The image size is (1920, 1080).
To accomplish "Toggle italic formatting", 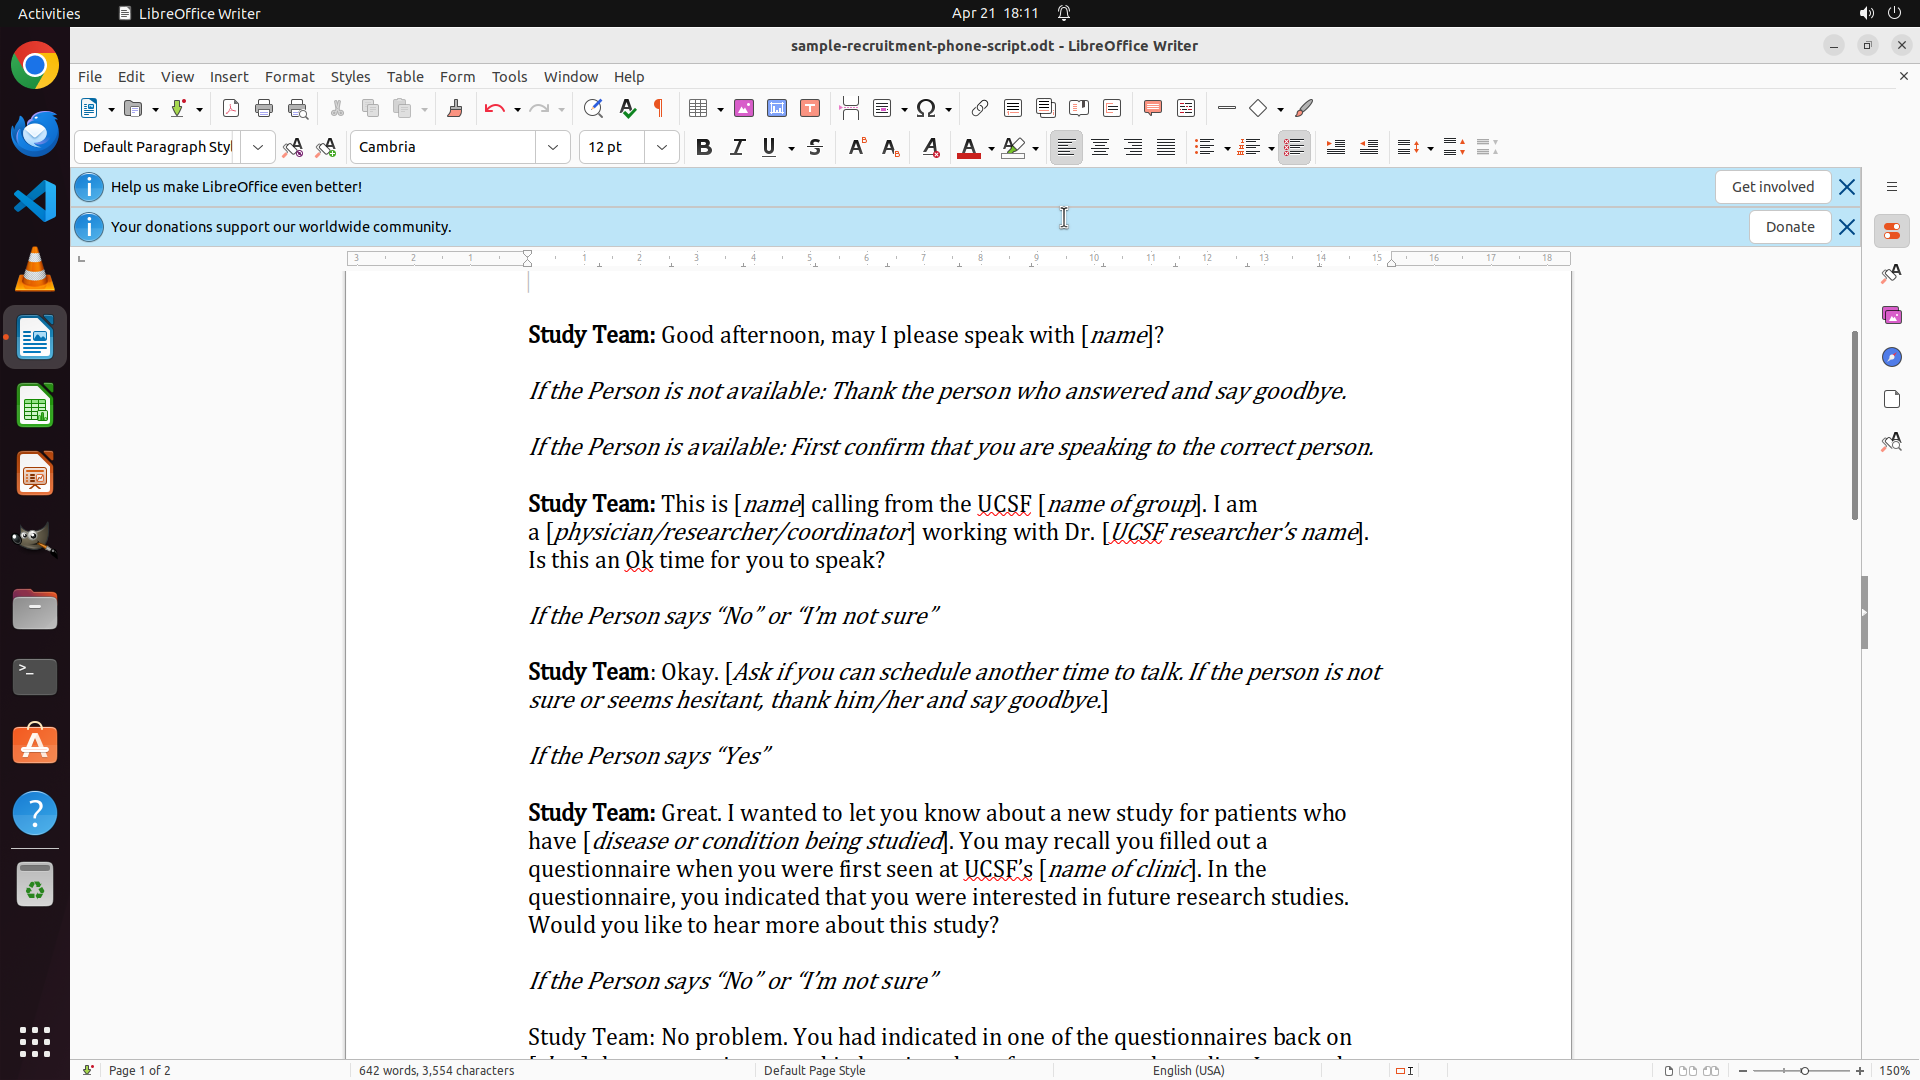I will [737, 147].
